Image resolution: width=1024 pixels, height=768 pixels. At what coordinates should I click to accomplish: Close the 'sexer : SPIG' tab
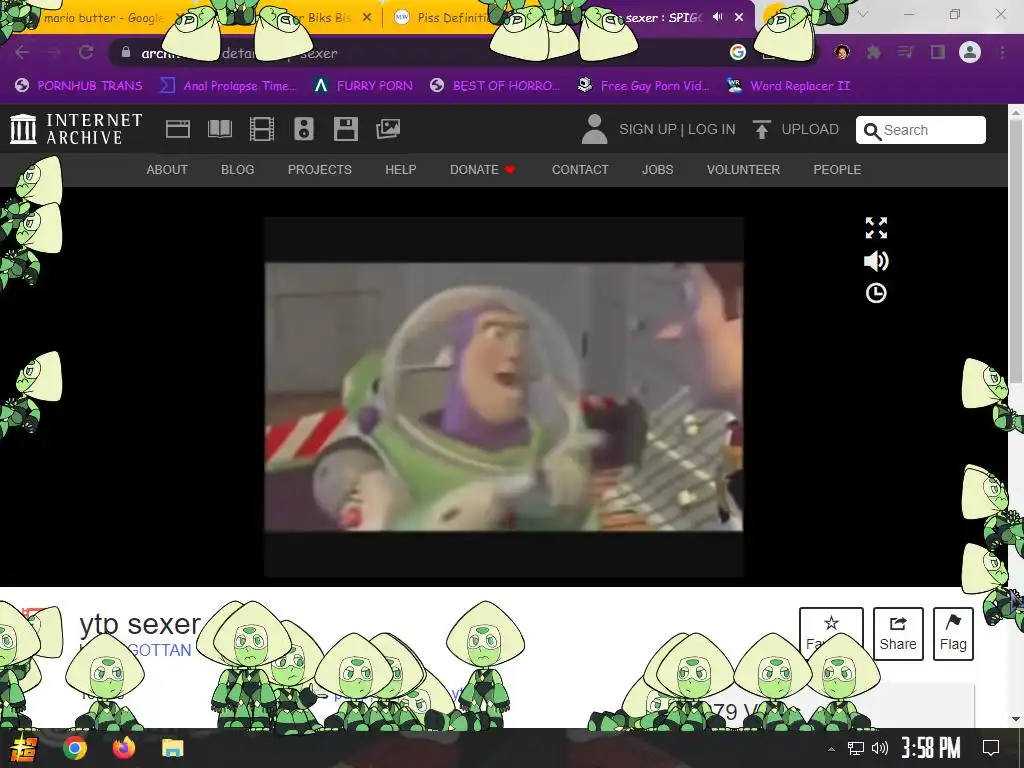[739, 17]
